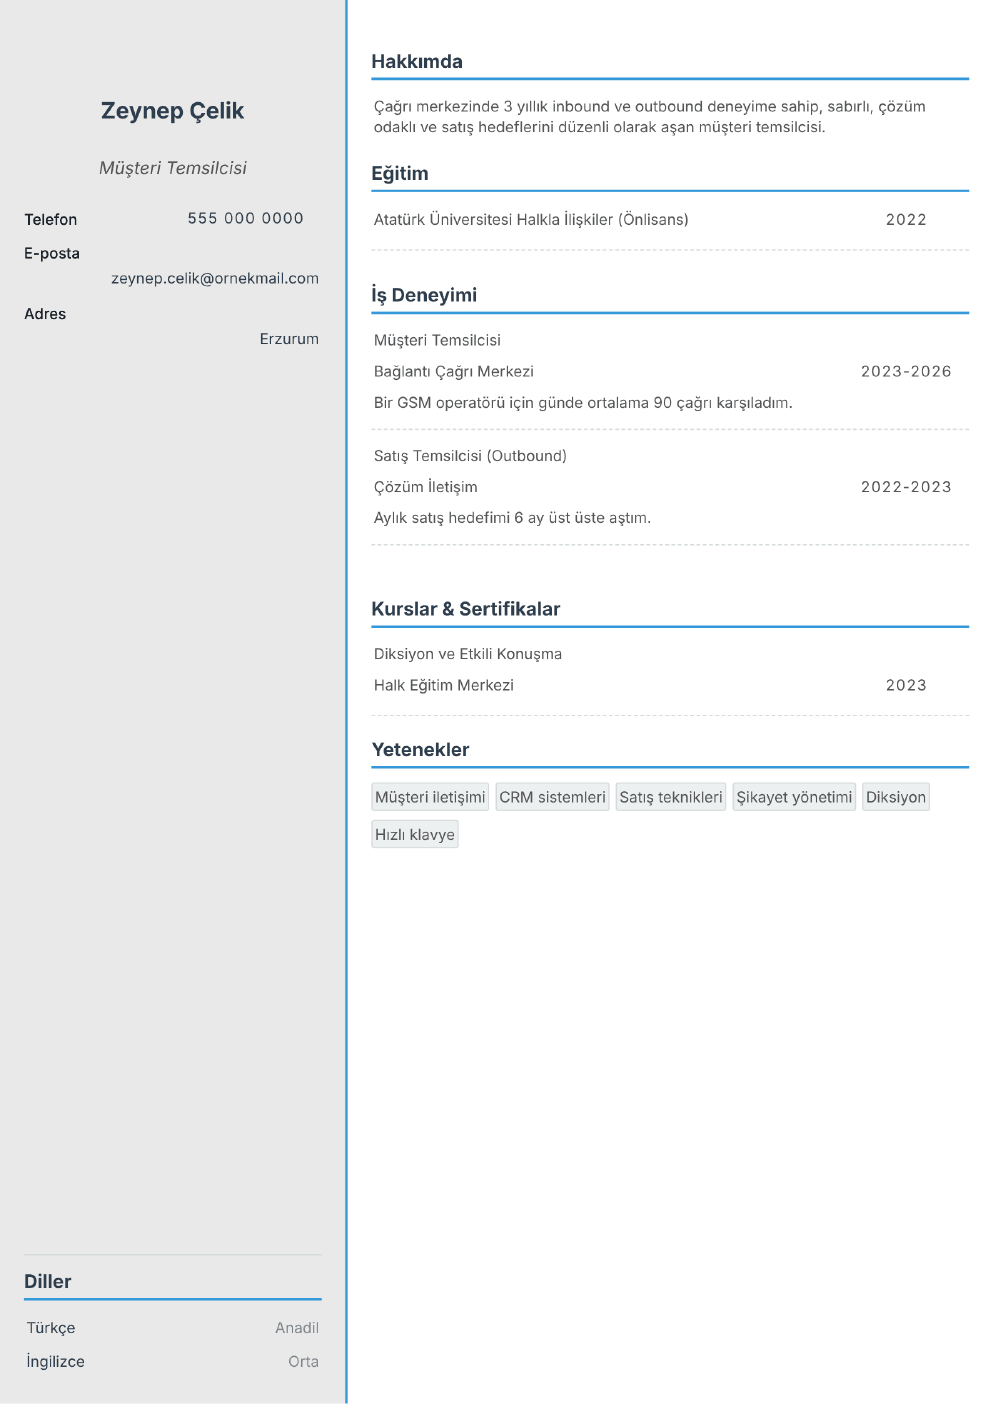The width and height of the screenshot is (993, 1404).
Task: Select the date range "2023-2026"
Action: coord(906,372)
